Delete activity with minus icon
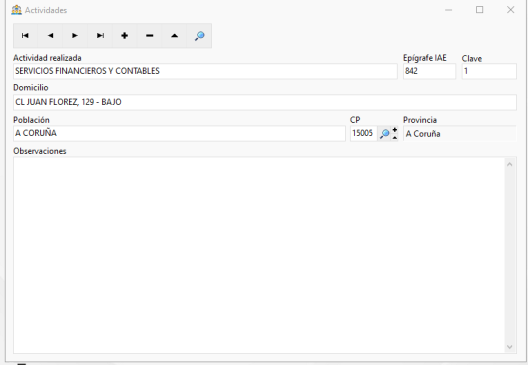Screen dimensions: 528x365 pos(150,36)
